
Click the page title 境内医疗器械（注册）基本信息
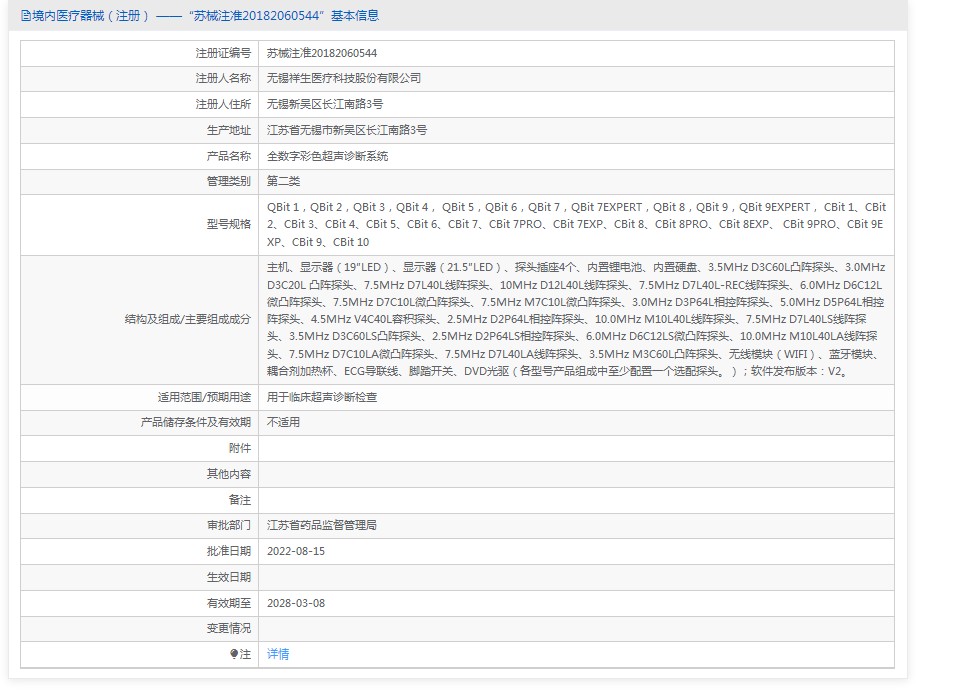coord(200,16)
